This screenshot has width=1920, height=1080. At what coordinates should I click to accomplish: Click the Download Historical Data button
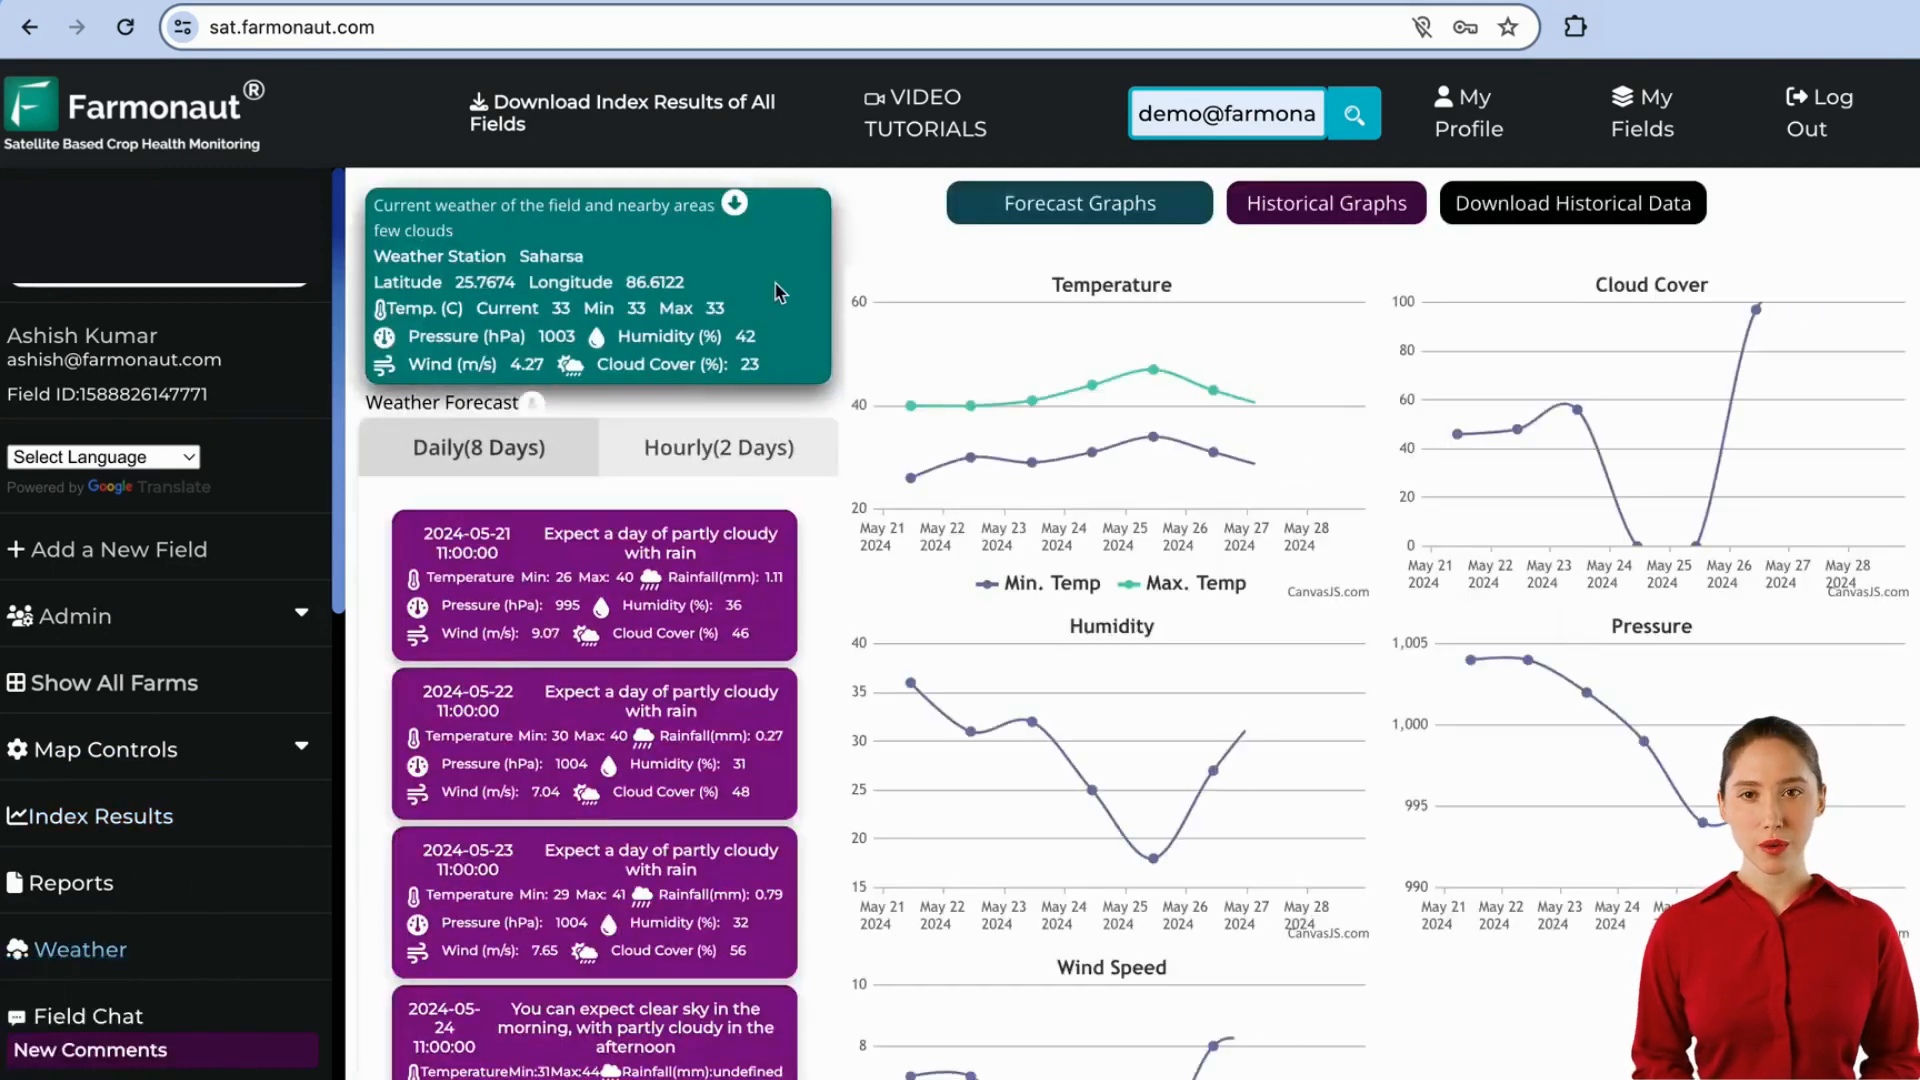(1573, 203)
